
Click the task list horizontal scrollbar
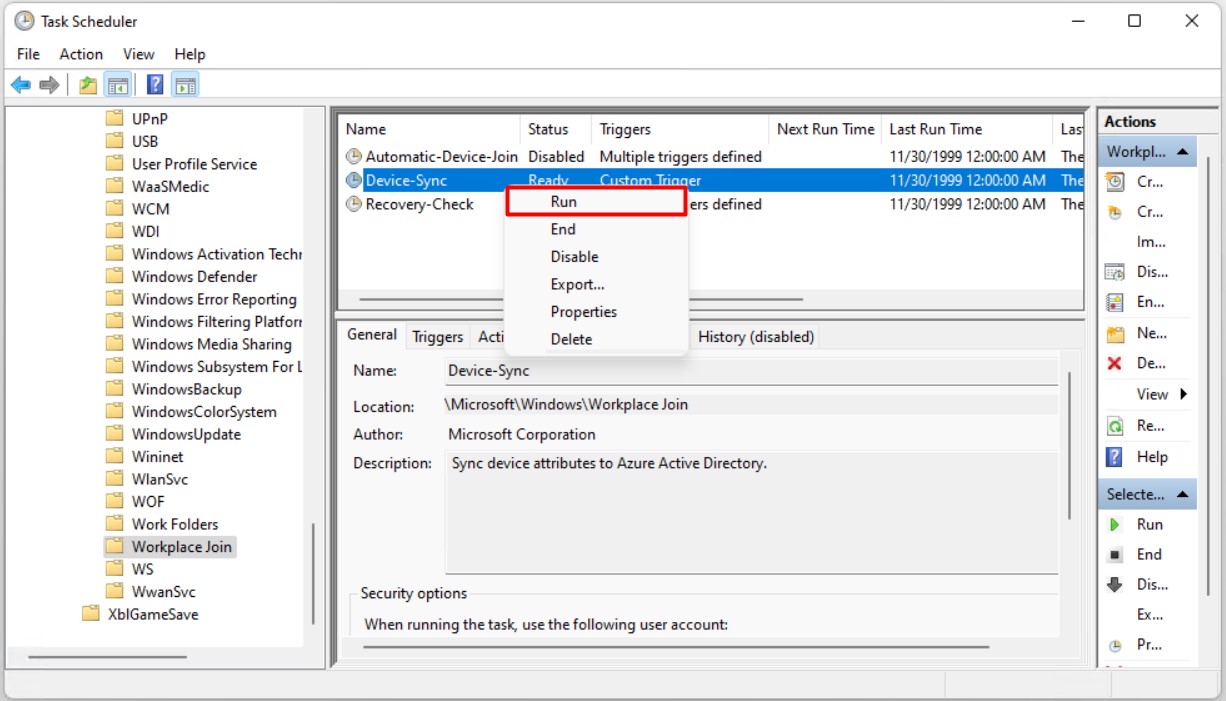[x=580, y=299]
